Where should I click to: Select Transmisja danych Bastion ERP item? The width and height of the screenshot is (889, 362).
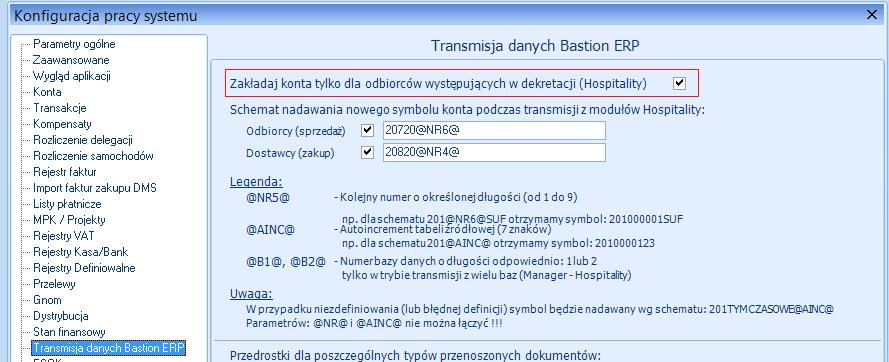point(109,347)
